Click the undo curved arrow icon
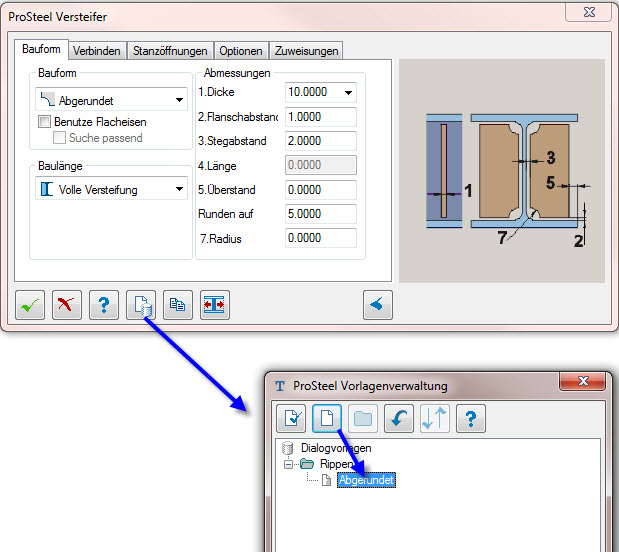The width and height of the screenshot is (619, 552). [x=399, y=419]
